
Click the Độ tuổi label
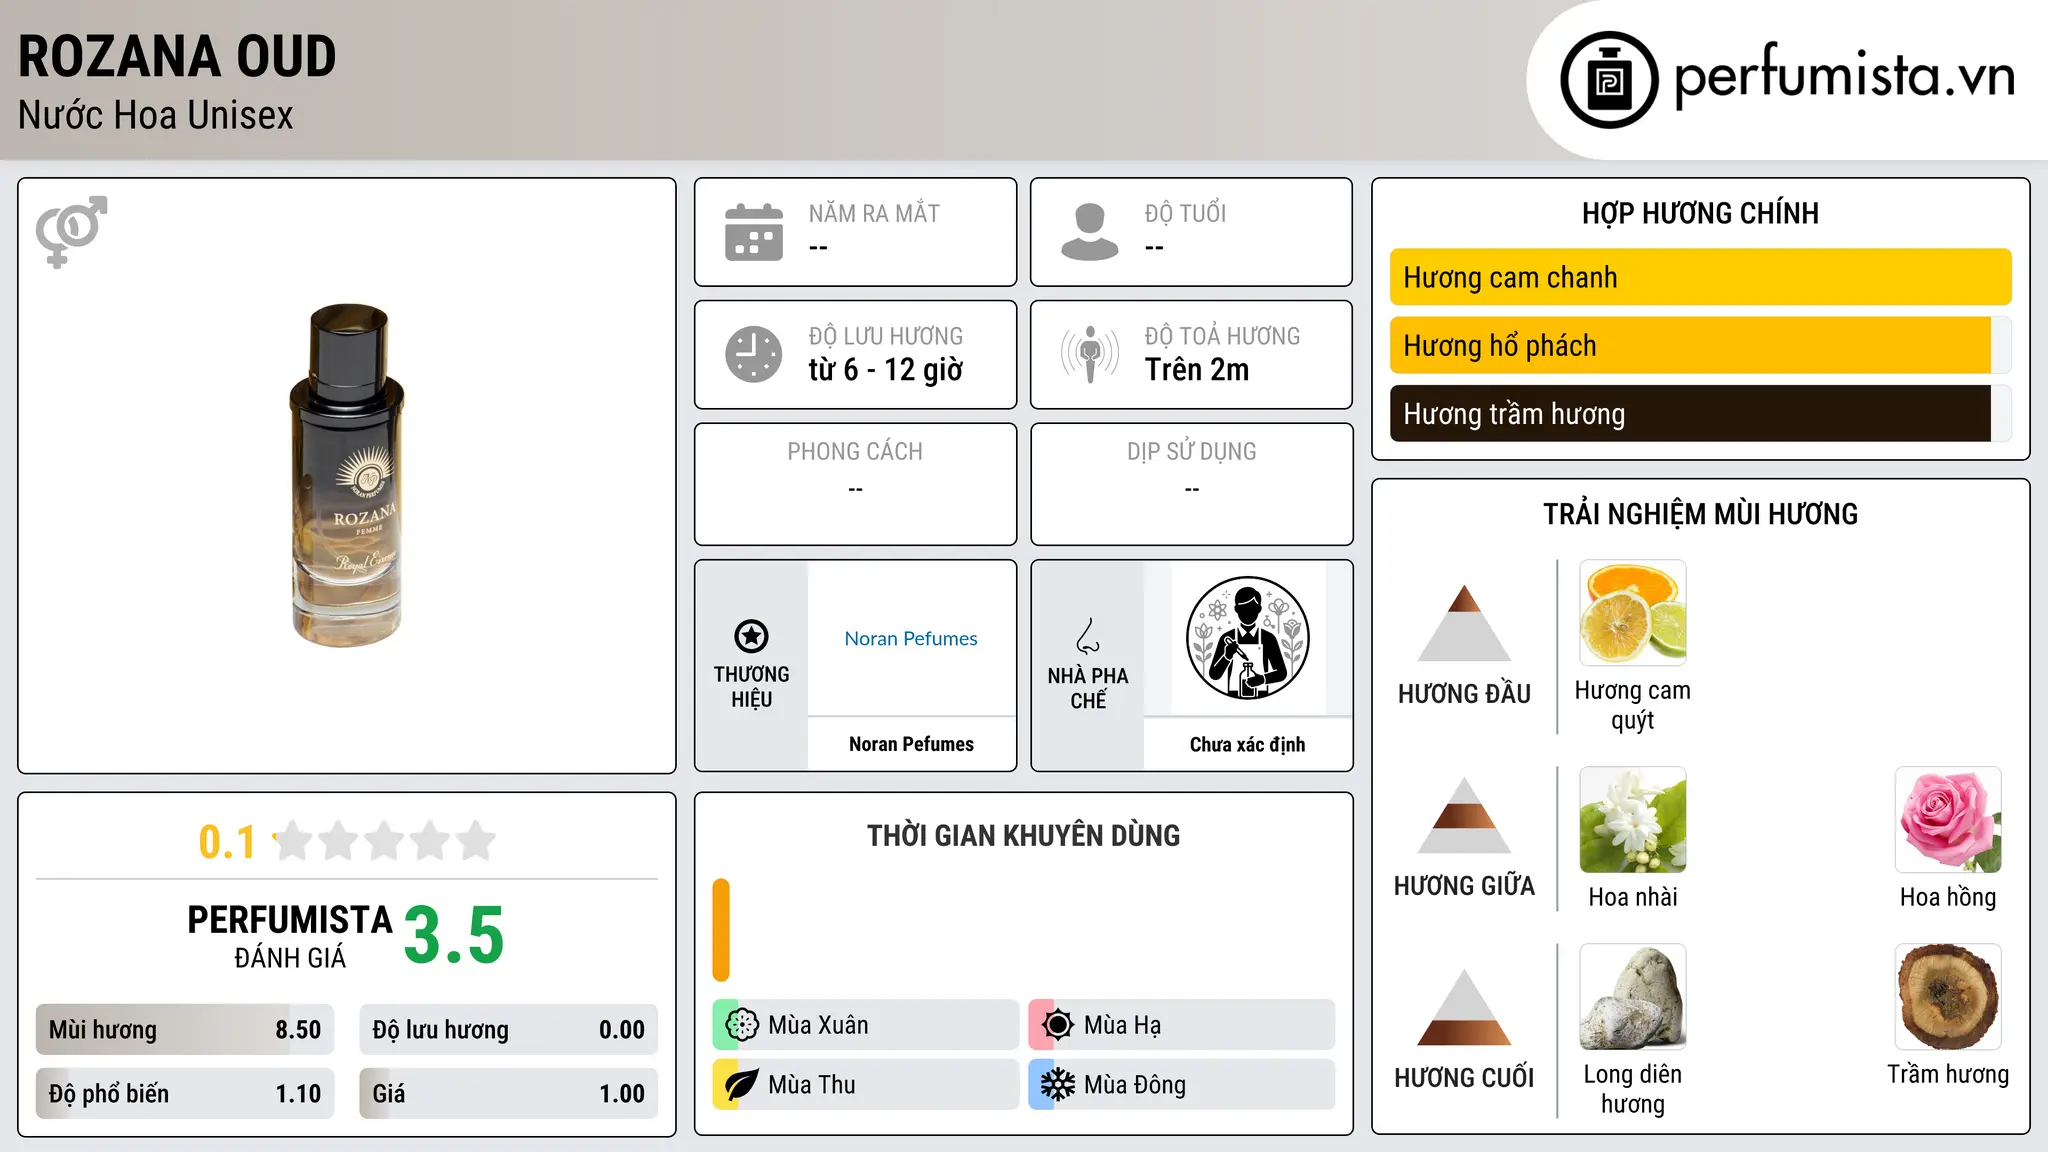pos(1185,213)
